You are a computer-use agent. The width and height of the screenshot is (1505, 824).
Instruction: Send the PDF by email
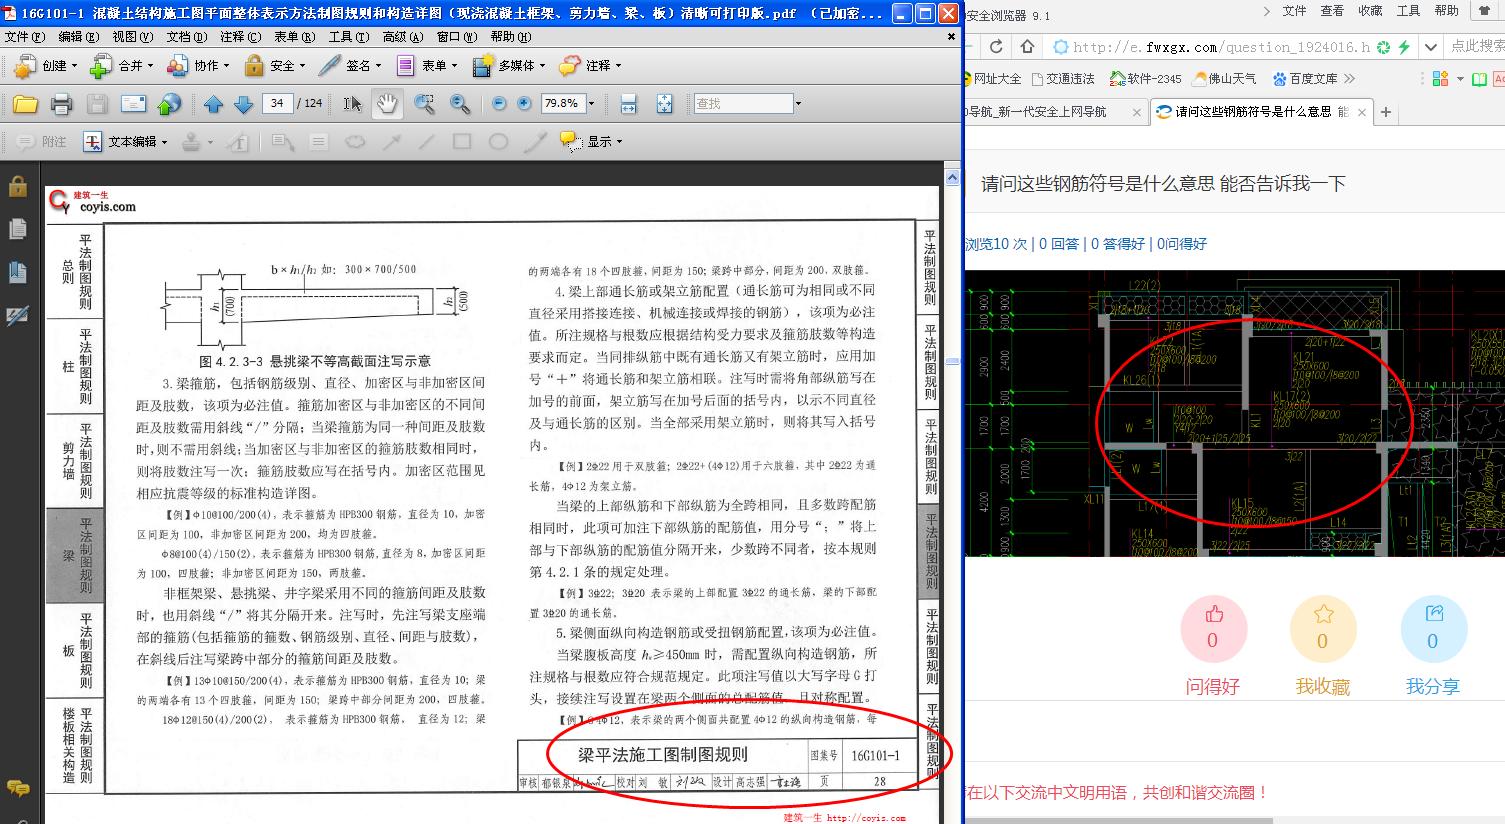133,104
